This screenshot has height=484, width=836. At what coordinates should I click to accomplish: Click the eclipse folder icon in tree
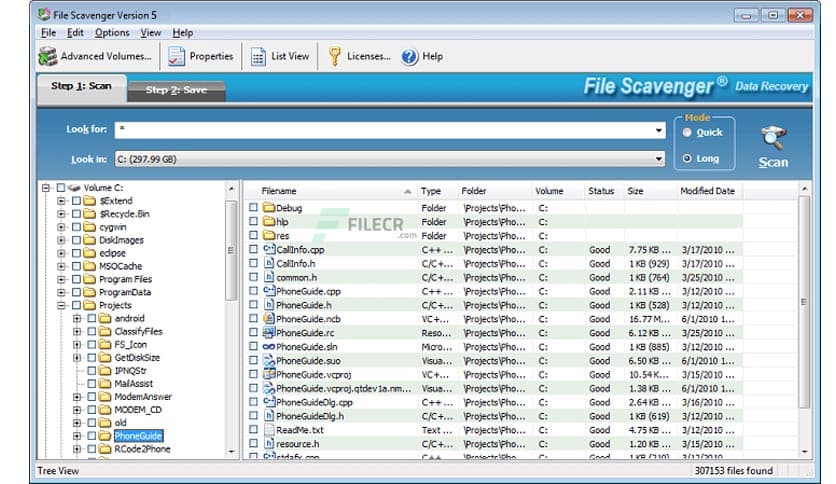(x=90, y=253)
